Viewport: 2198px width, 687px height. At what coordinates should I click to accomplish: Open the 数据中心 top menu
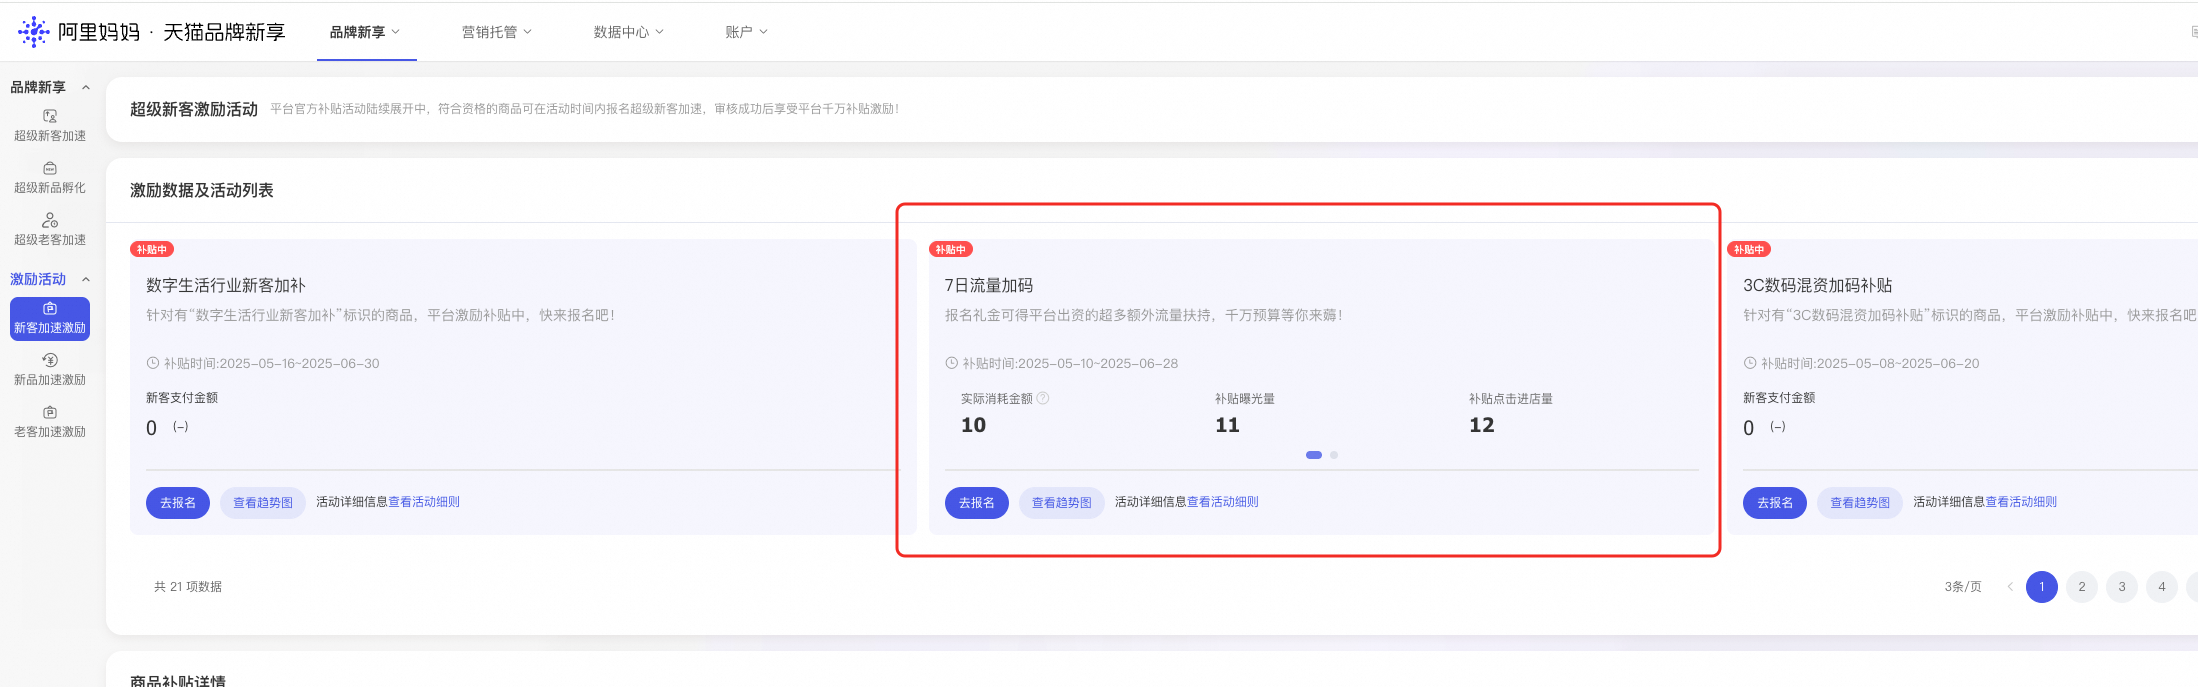(629, 32)
